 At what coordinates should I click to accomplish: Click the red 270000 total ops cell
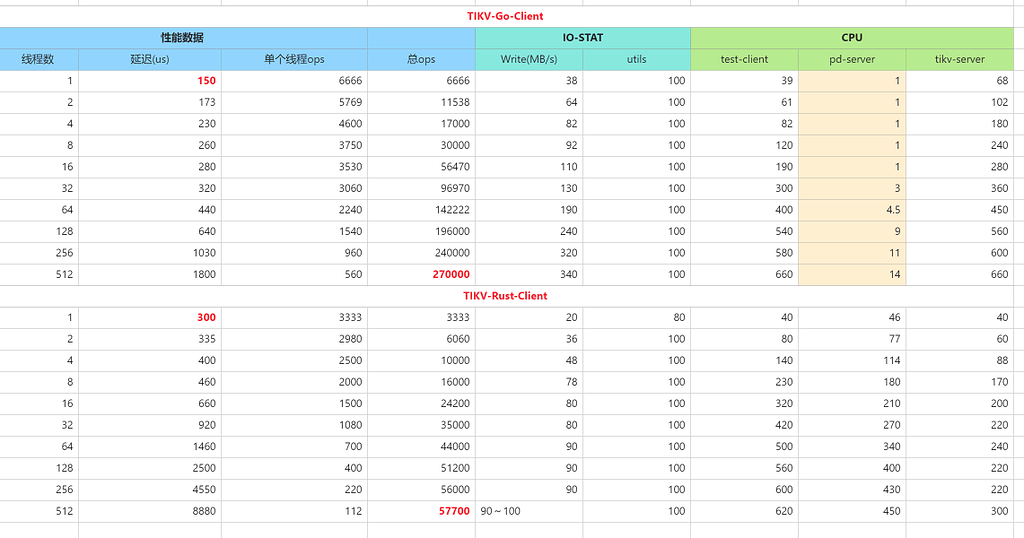[450, 274]
